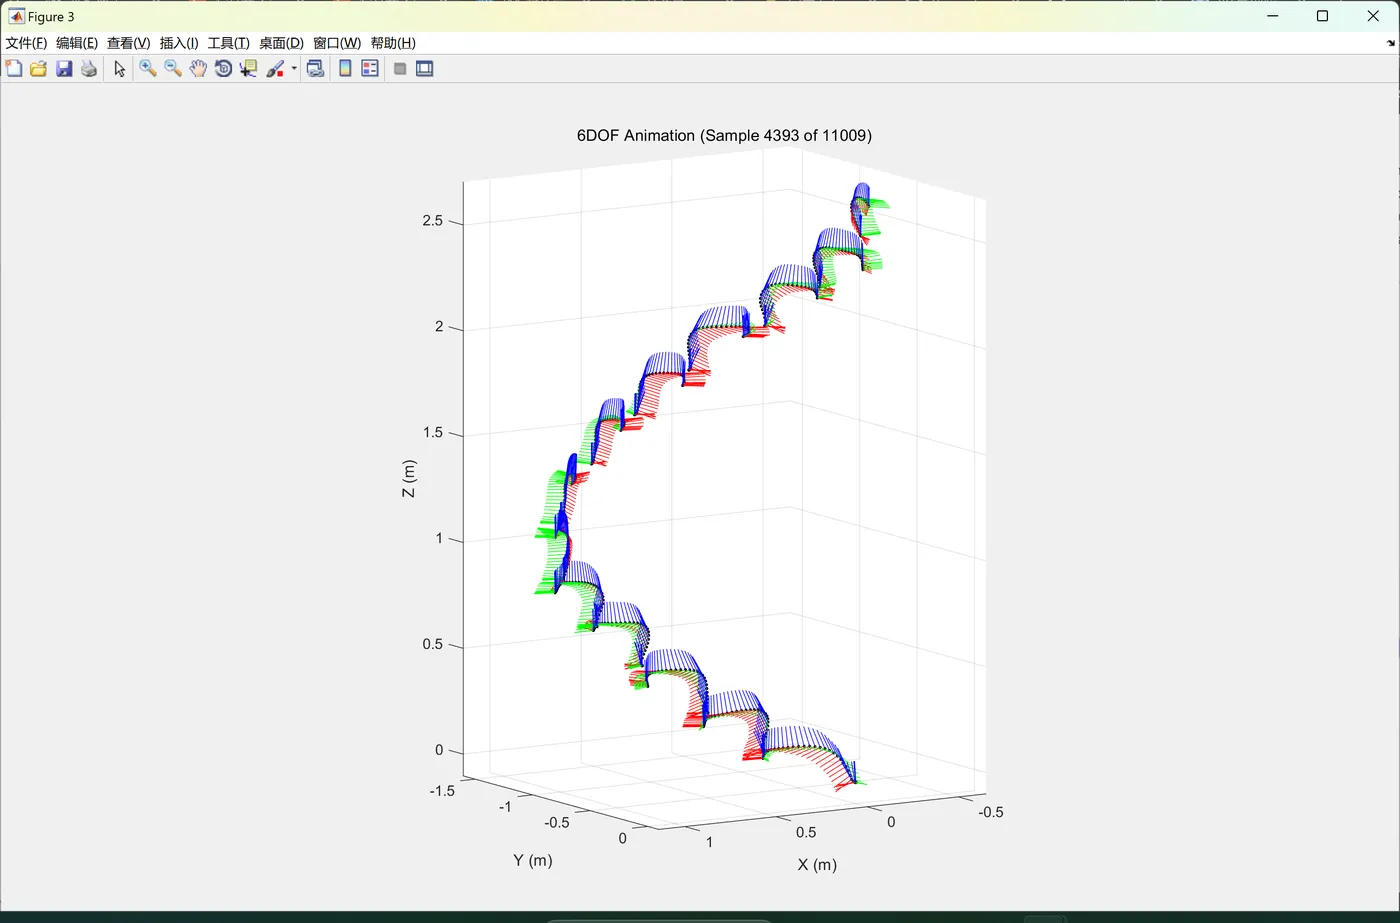Image resolution: width=1400 pixels, height=923 pixels.
Task: Close the Figure 3 window
Action: point(1373,16)
